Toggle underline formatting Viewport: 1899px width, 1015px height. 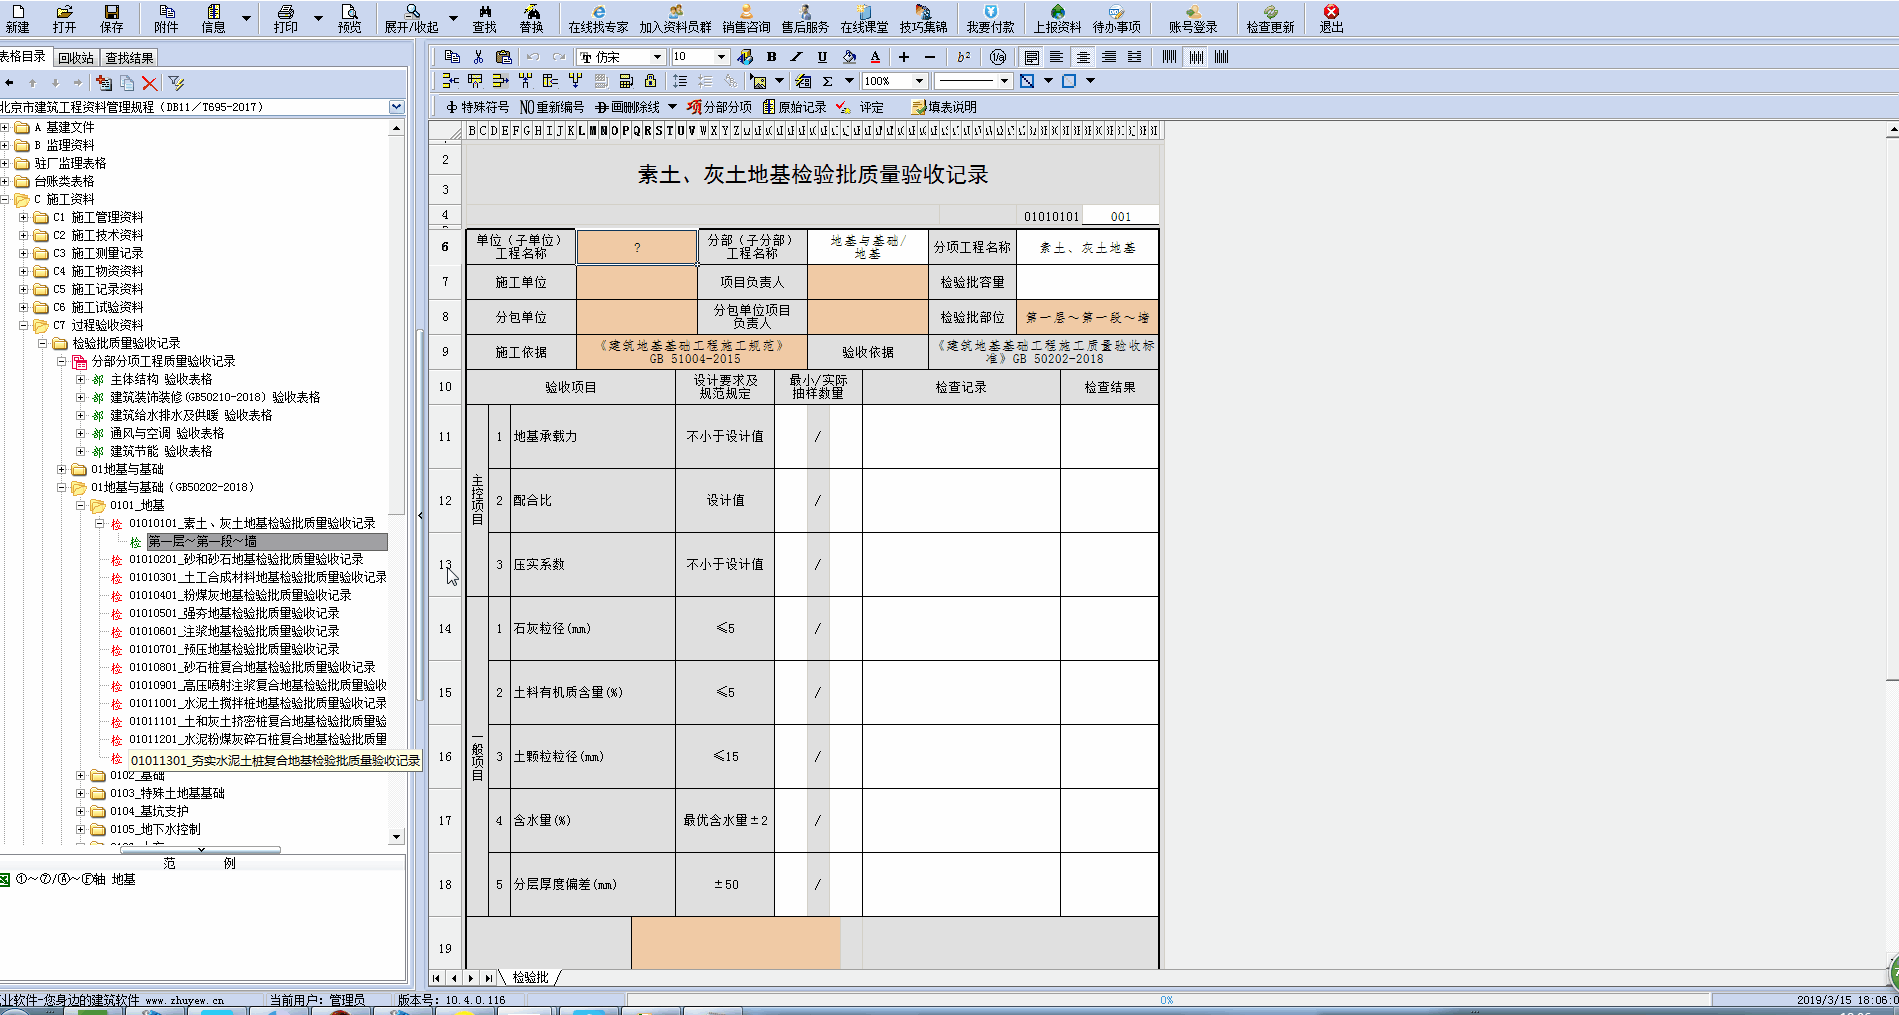[822, 57]
